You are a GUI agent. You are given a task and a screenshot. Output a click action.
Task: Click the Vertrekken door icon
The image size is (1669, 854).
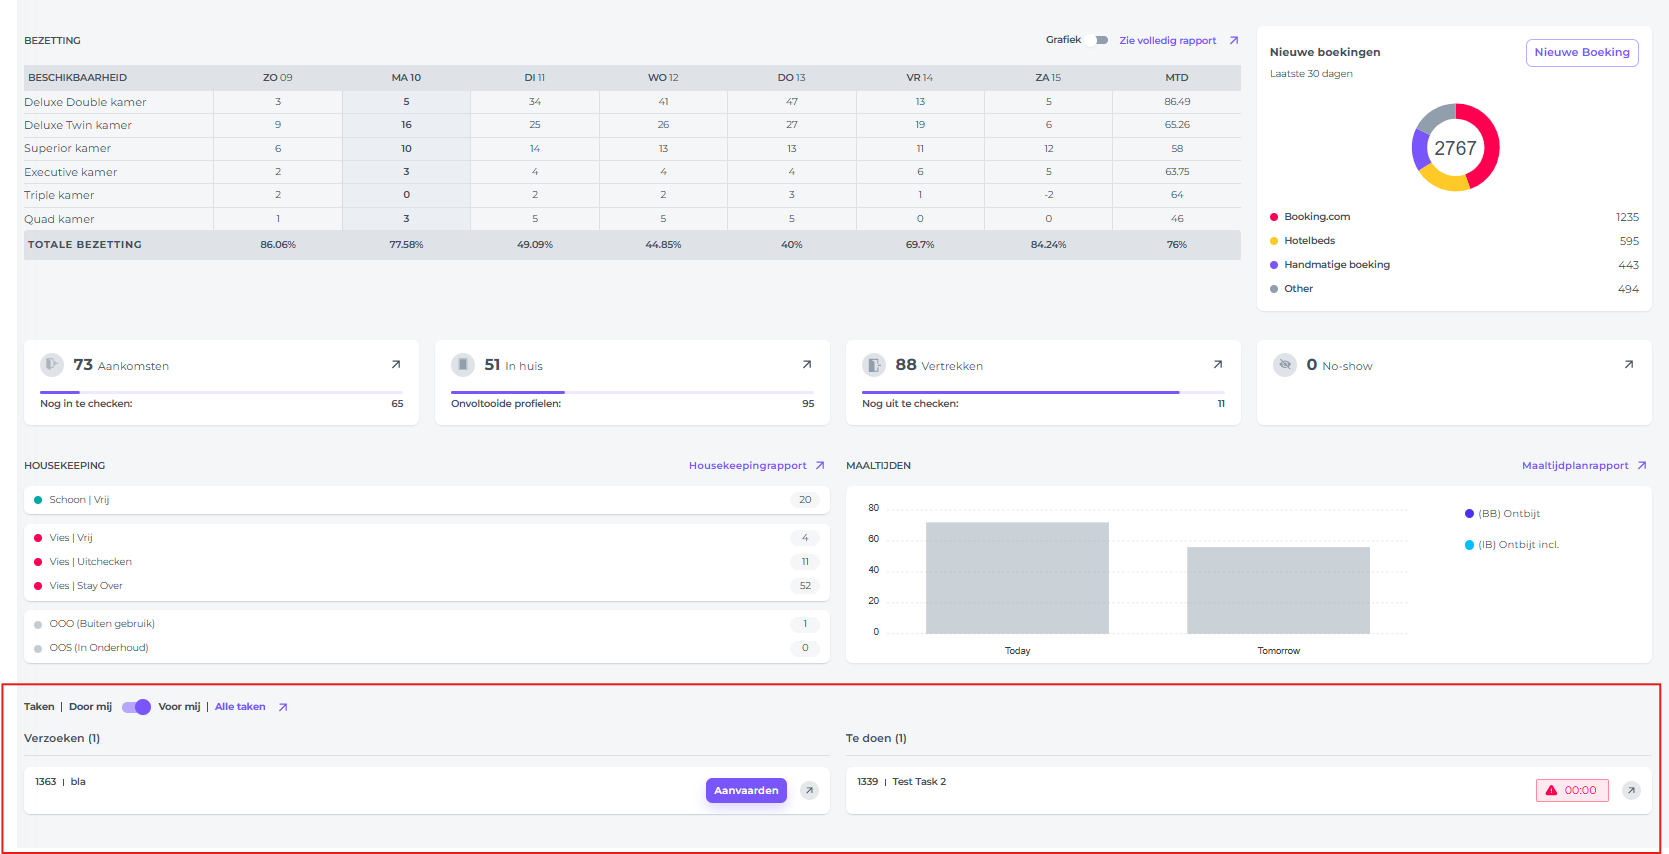[874, 365]
